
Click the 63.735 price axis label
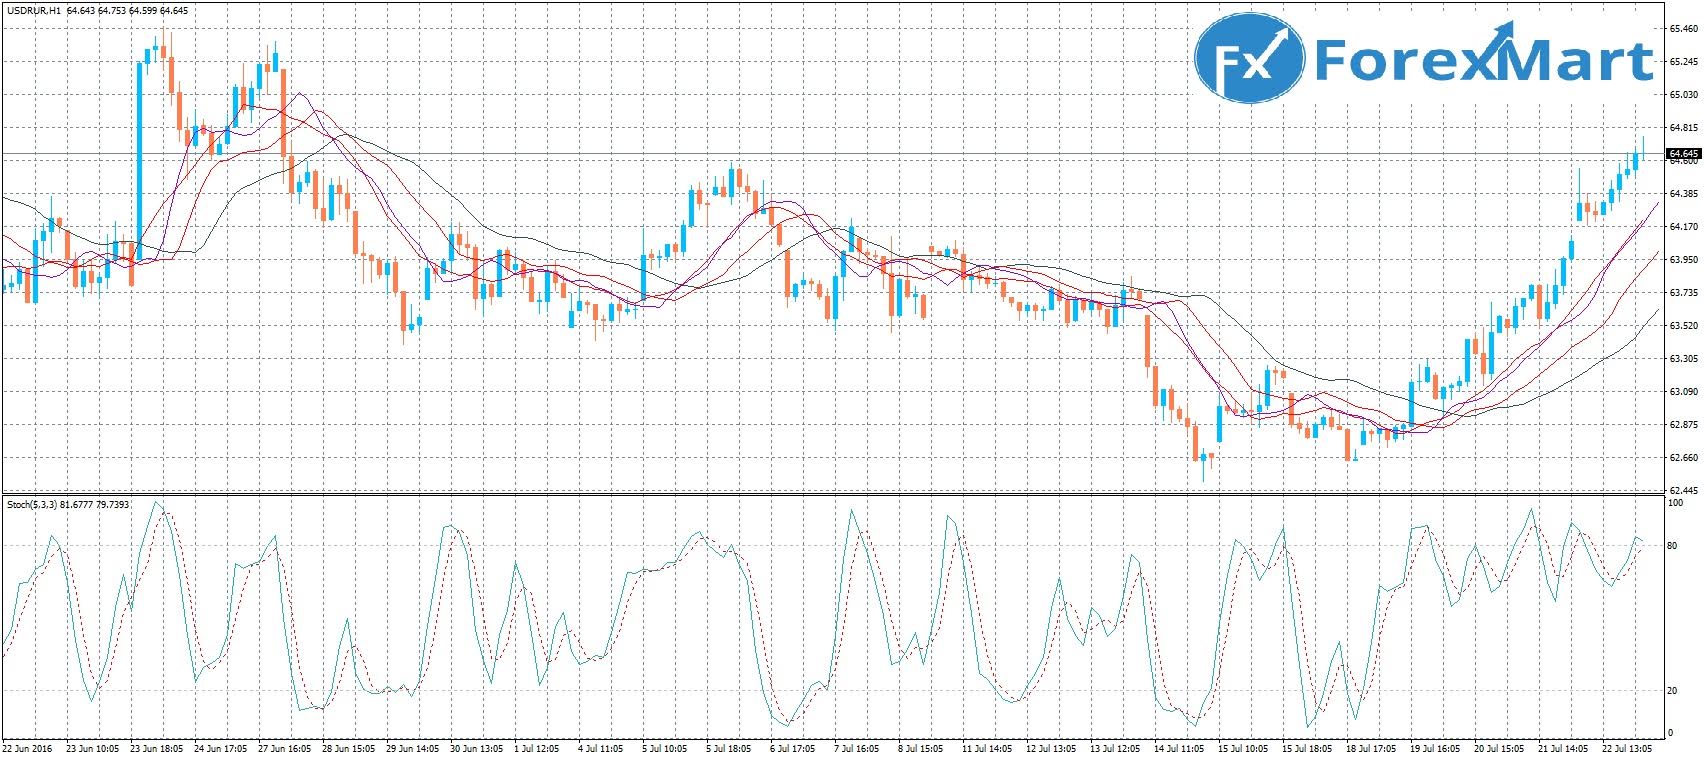(x=1683, y=293)
